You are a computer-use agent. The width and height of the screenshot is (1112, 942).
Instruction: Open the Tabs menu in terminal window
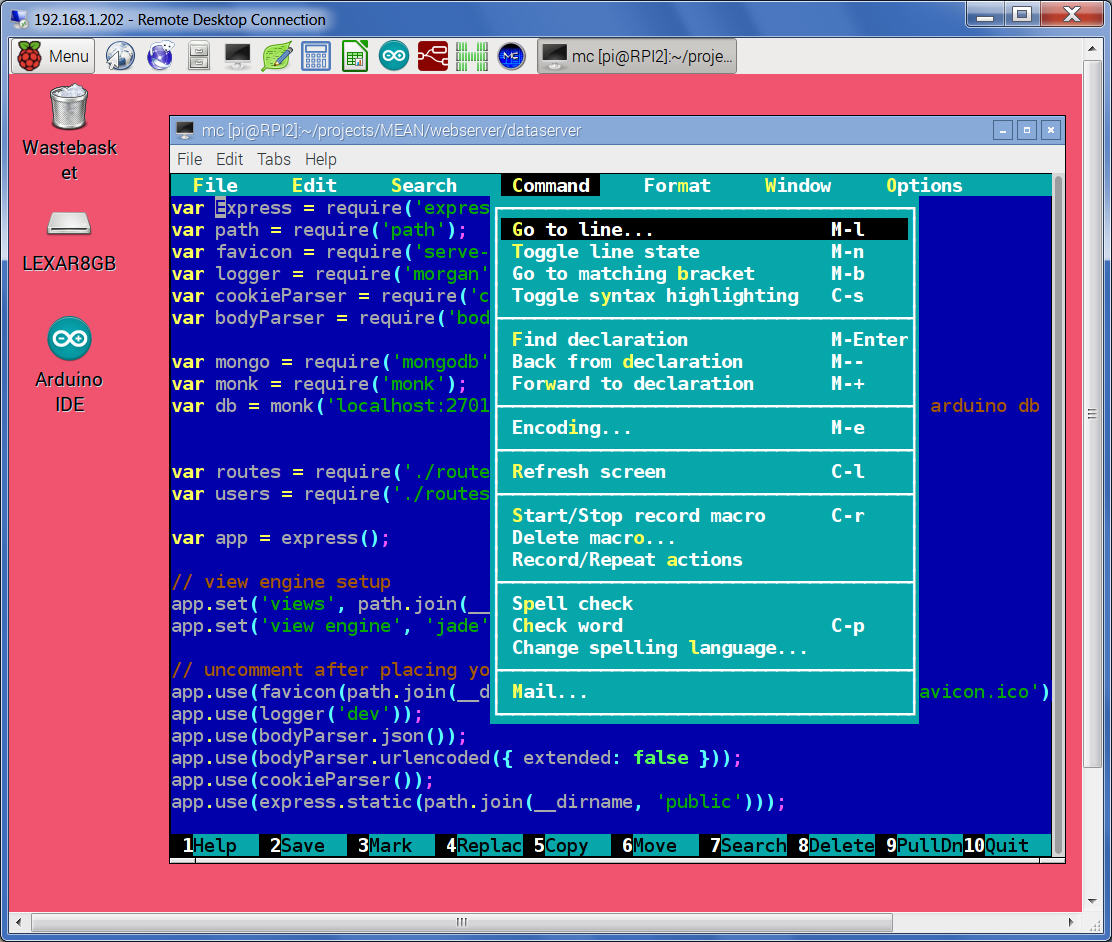[x=273, y=159]
